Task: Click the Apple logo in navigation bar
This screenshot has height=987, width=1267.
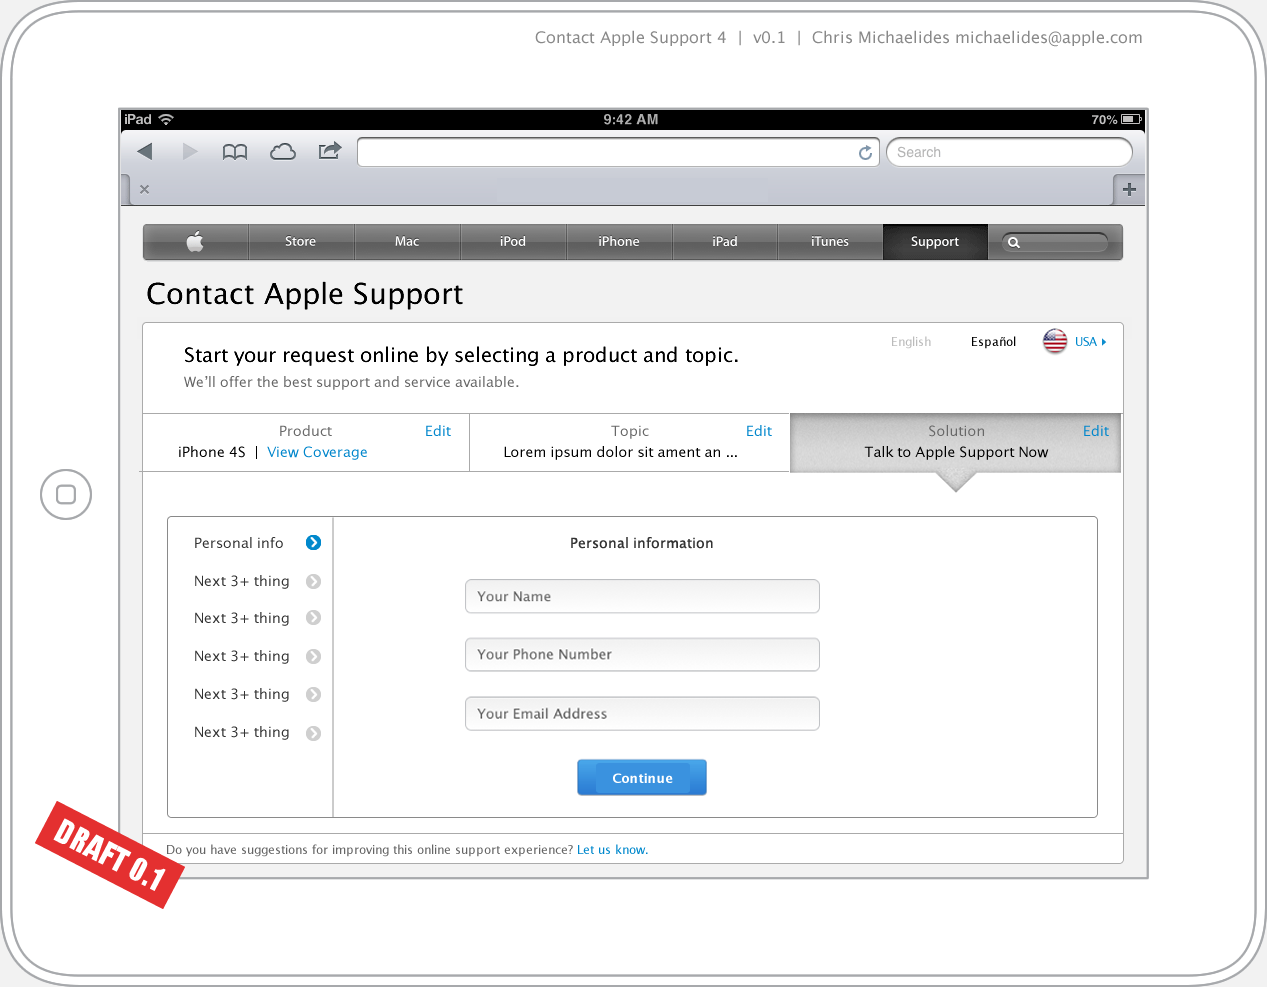Action: coord(195,242)
